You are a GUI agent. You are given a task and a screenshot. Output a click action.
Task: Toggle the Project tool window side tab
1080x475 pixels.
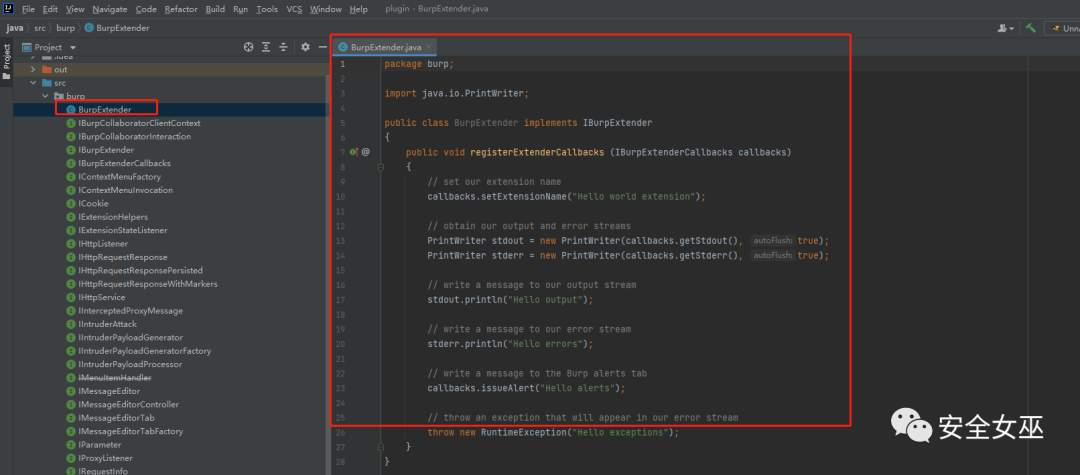(6, 58)
